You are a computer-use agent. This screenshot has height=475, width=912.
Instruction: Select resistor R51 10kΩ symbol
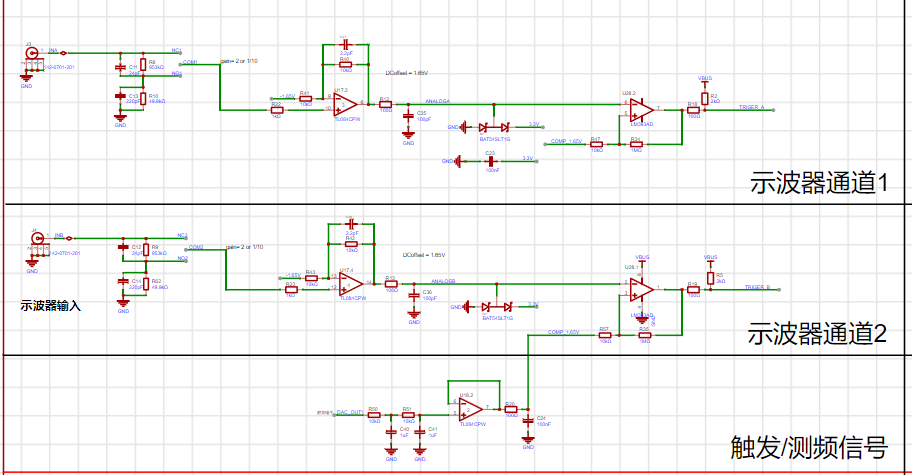tap(408, 415)
